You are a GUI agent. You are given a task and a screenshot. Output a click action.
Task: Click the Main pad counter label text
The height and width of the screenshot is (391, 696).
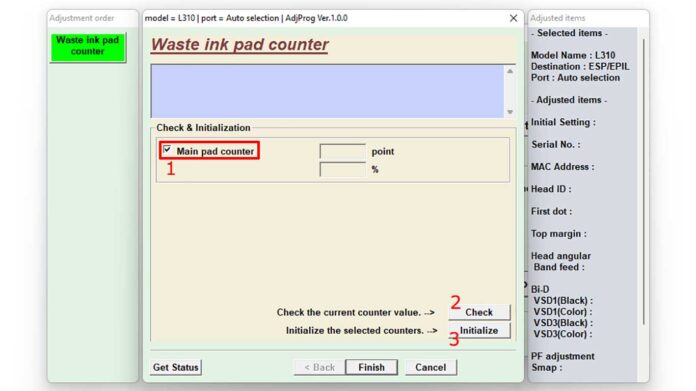(x=215, y=151)
